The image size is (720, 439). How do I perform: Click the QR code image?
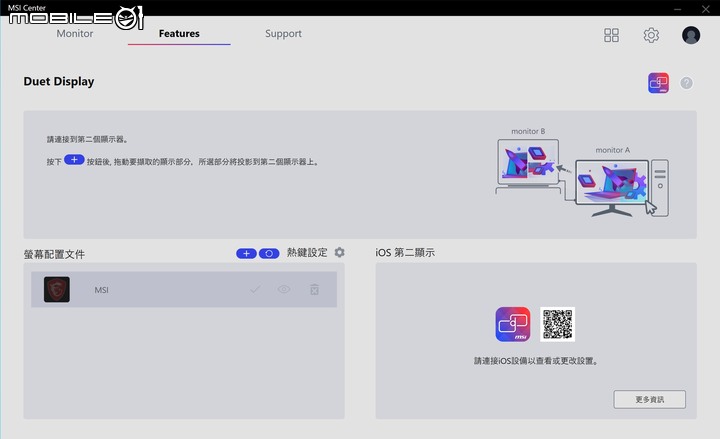click(x=557, y=324)
